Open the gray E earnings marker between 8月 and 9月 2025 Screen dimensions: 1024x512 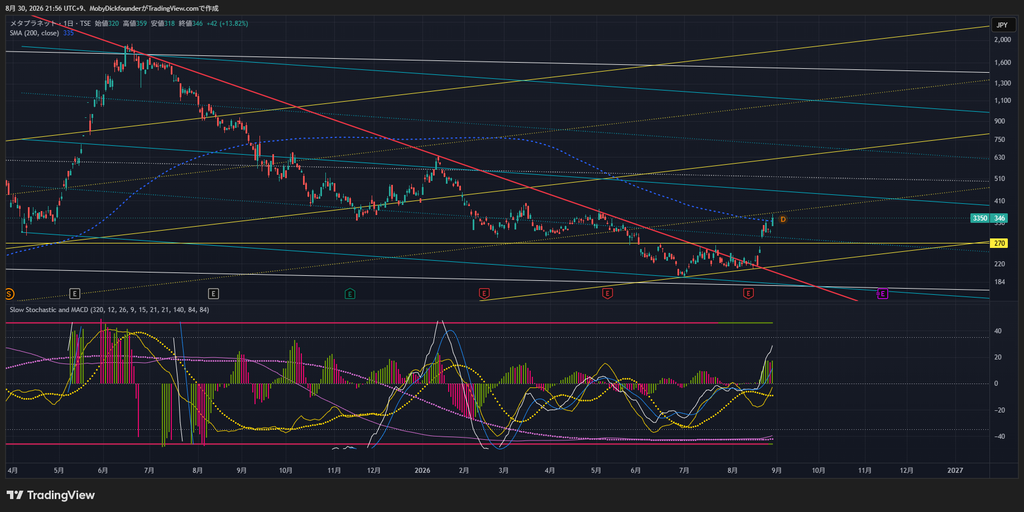tap(213, 293)
